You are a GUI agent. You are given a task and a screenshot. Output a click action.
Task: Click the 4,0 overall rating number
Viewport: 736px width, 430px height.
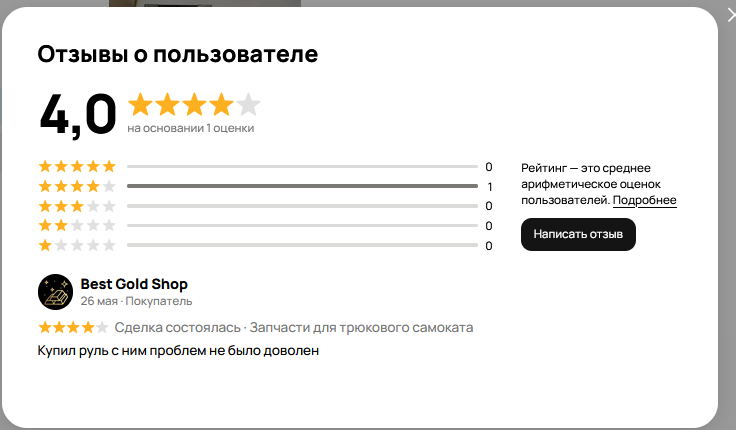(78, 115)
